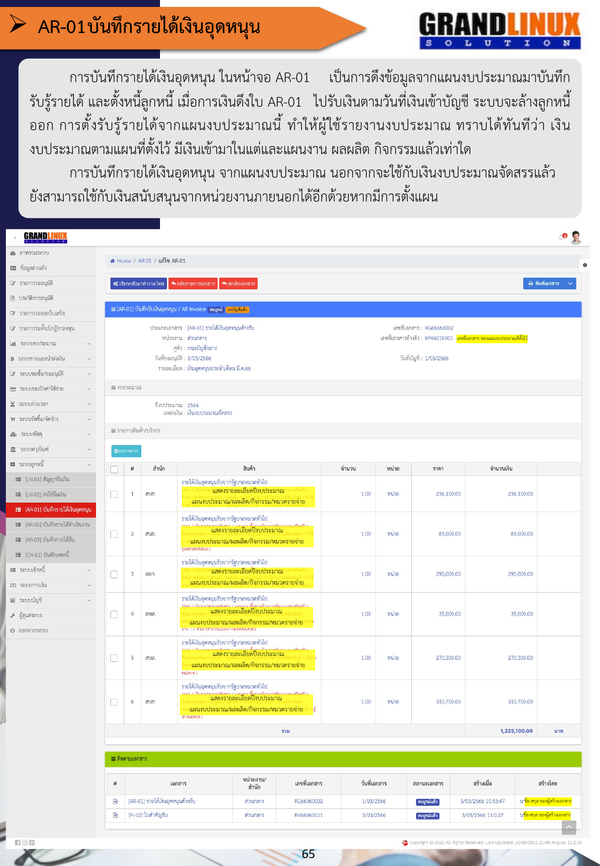Screen dimensions: 600x866
Task: Click the file icon in the RG66060002 row
Action: pyautogui.click(x=115, y=801)
